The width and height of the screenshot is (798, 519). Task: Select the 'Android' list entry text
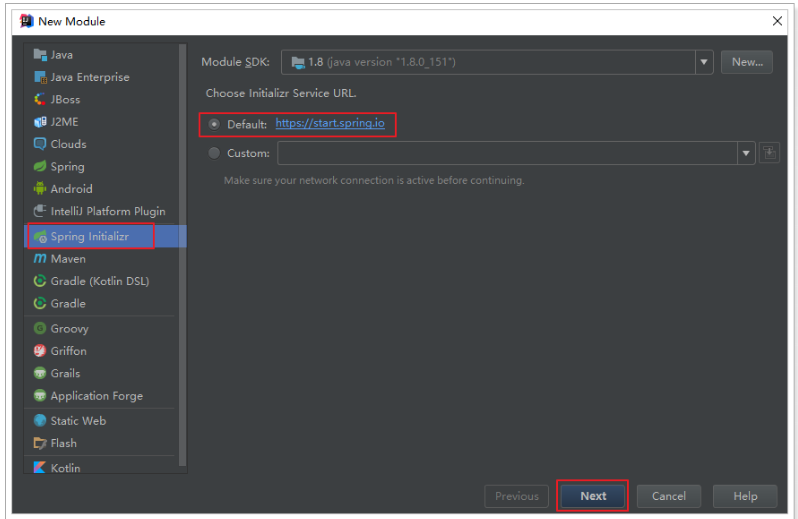pos(72,189)
